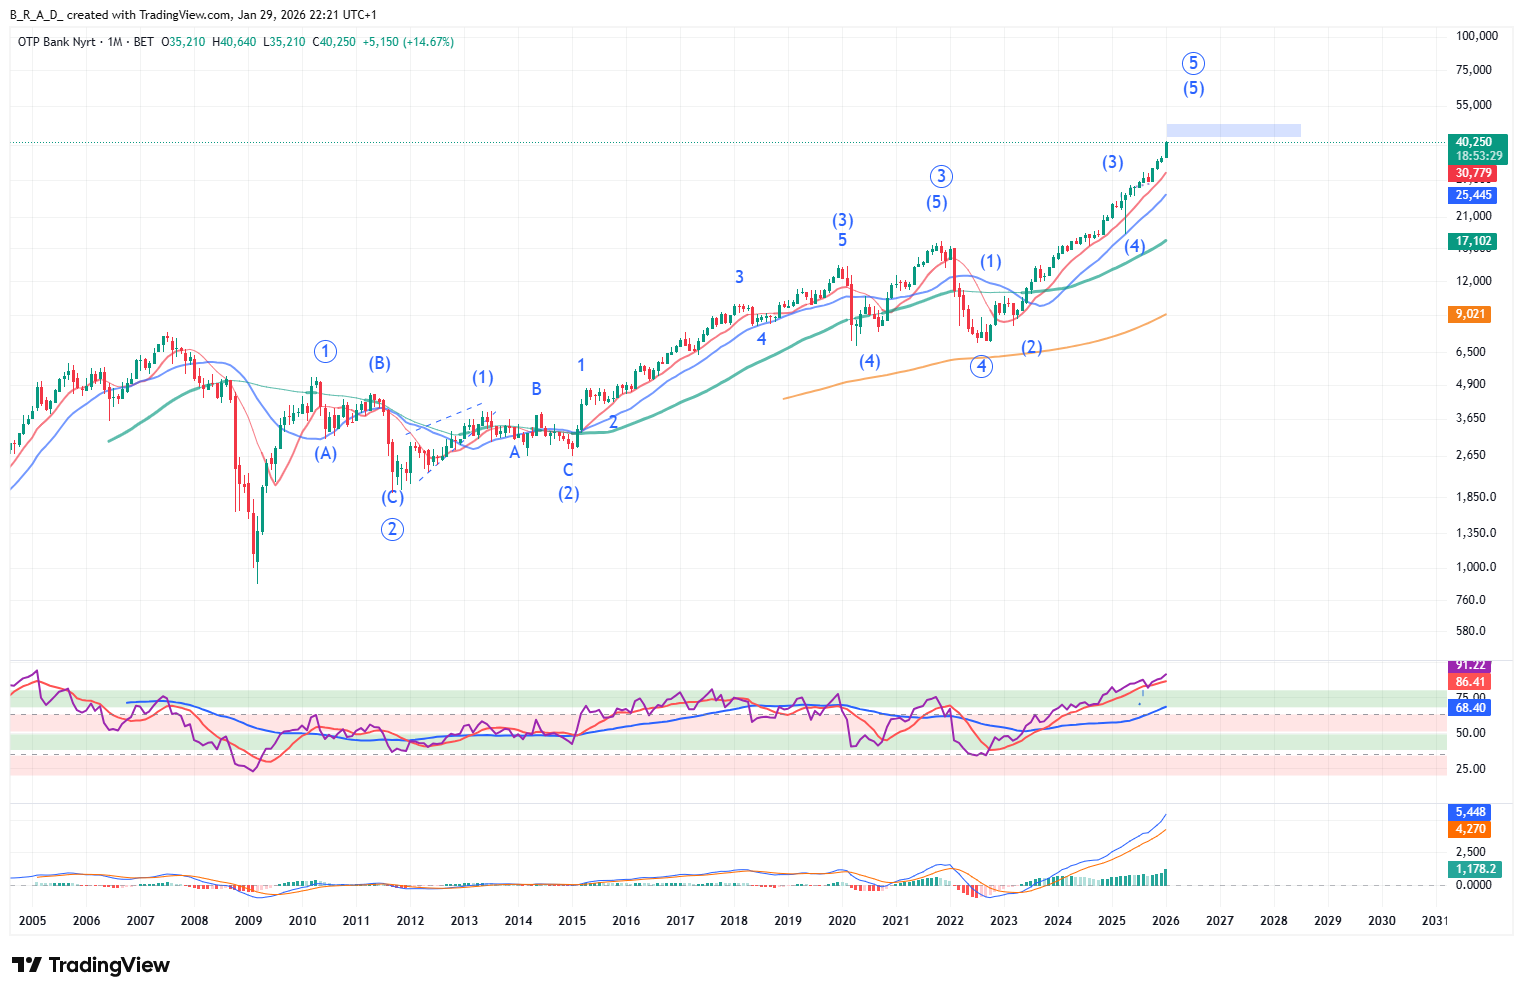Click the green 17,102 moving average label
The height and width of the screenshot is (995, 1523).
point(1473,241)
